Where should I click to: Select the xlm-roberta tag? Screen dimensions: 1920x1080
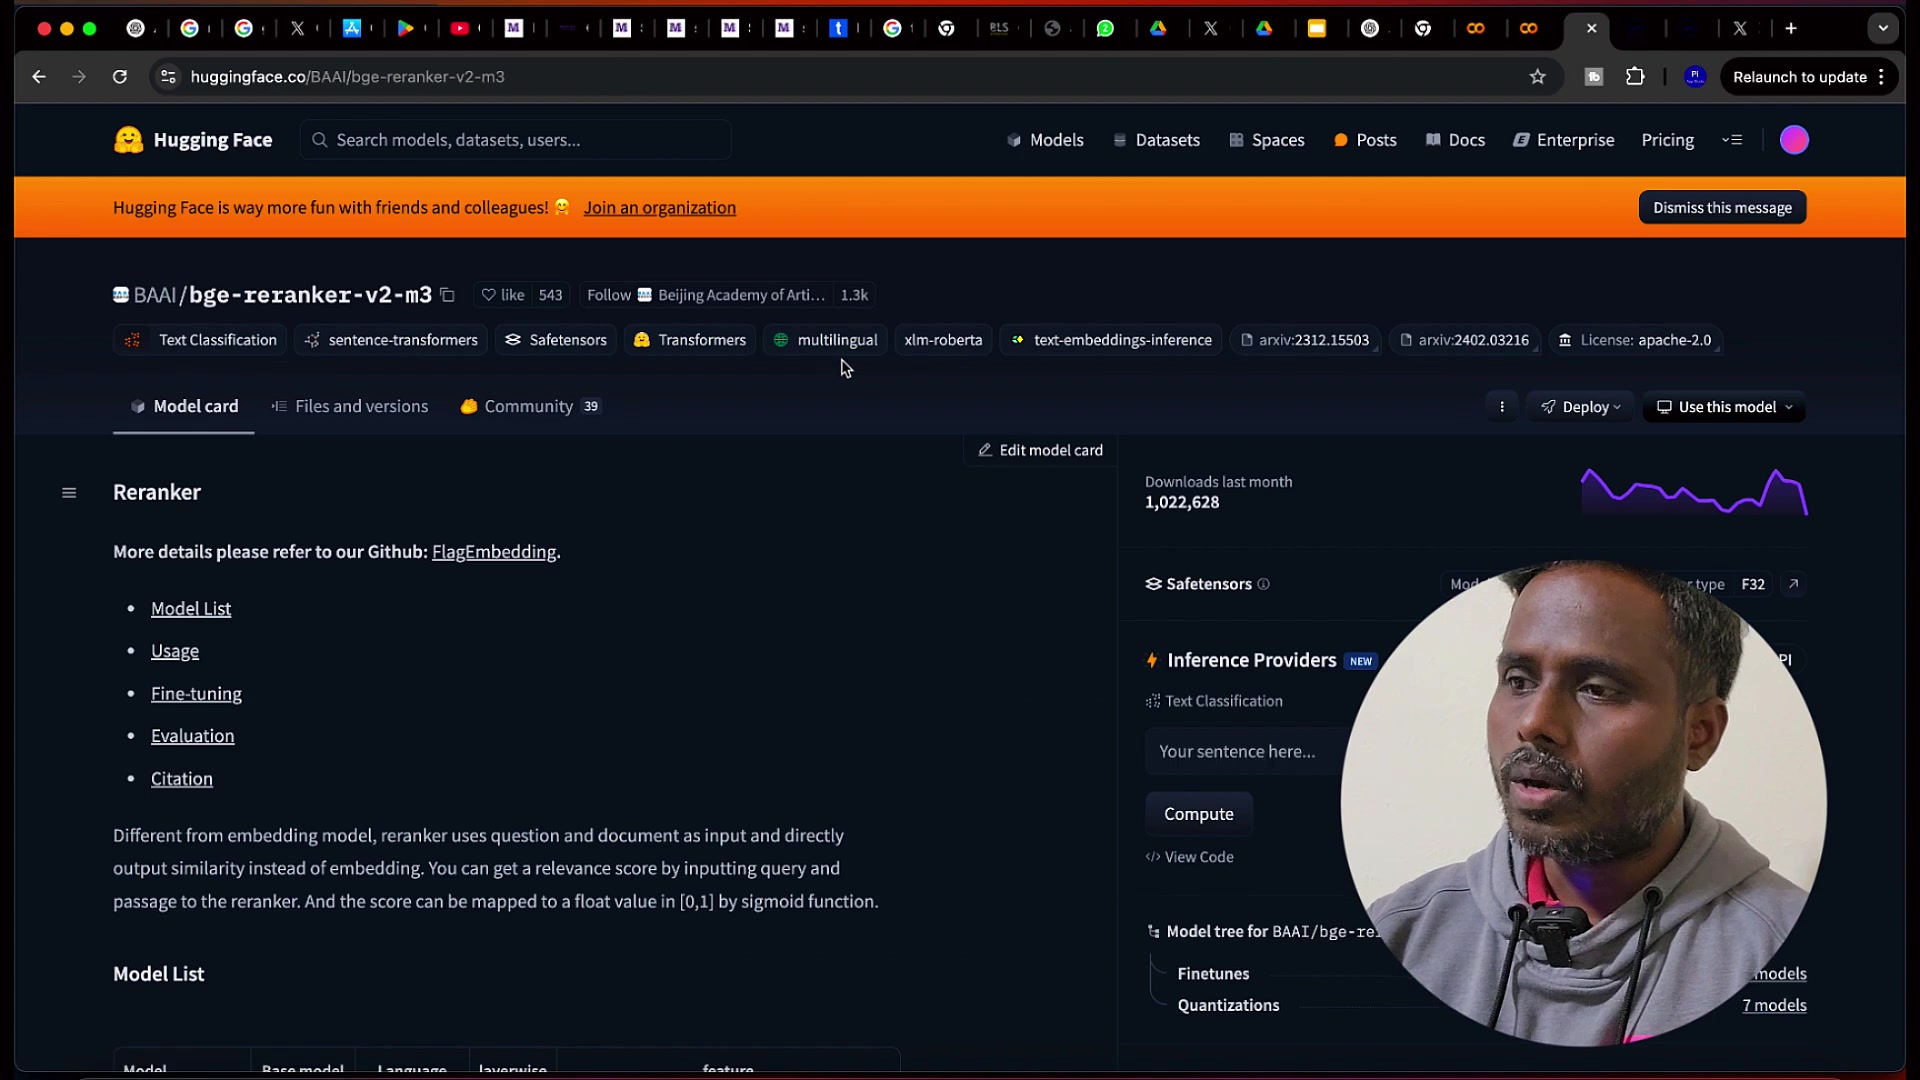943,340
